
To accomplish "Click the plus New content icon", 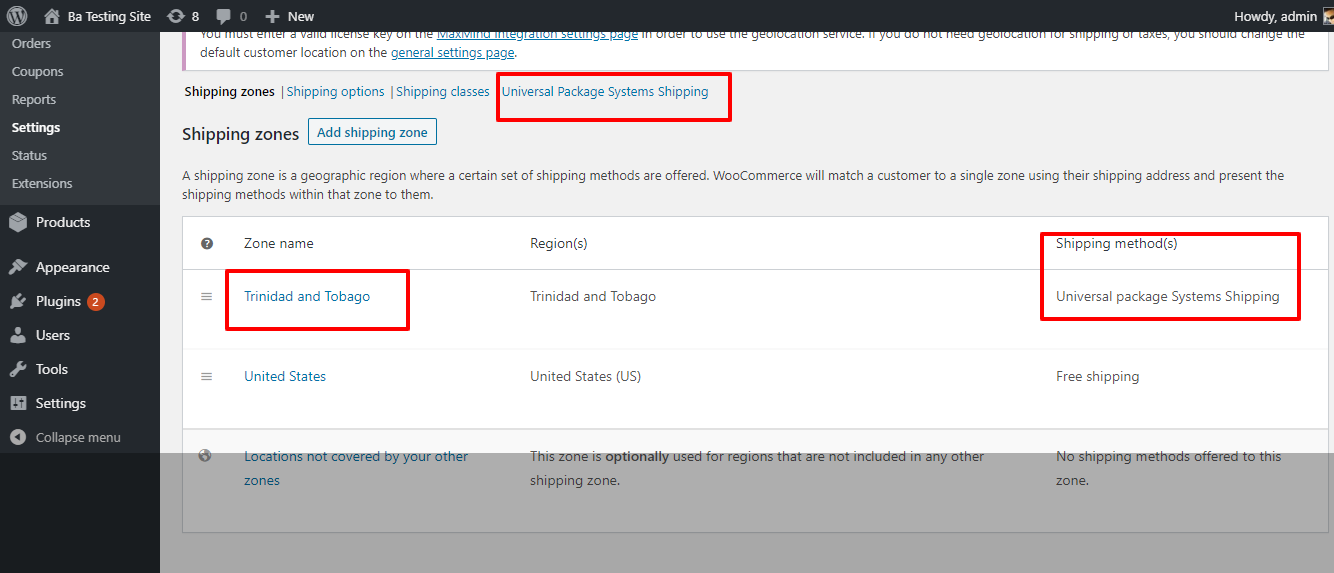I will pos(272,16).
